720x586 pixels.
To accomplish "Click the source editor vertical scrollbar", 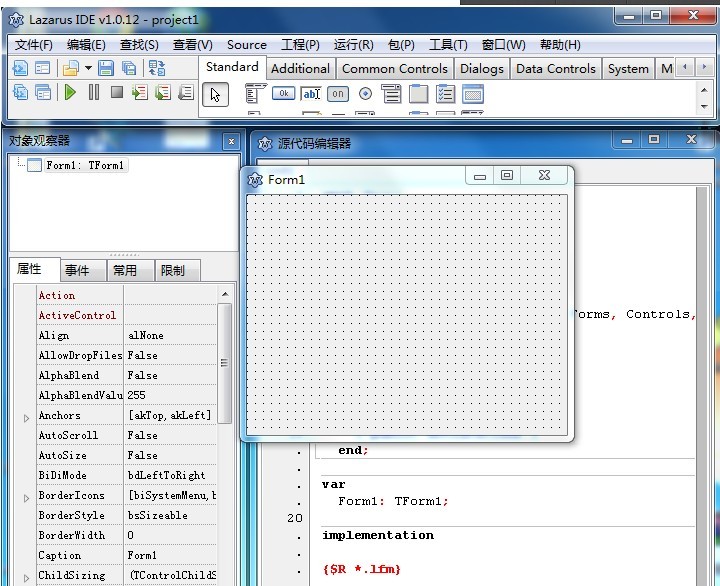I will click(x=701, y=386).
